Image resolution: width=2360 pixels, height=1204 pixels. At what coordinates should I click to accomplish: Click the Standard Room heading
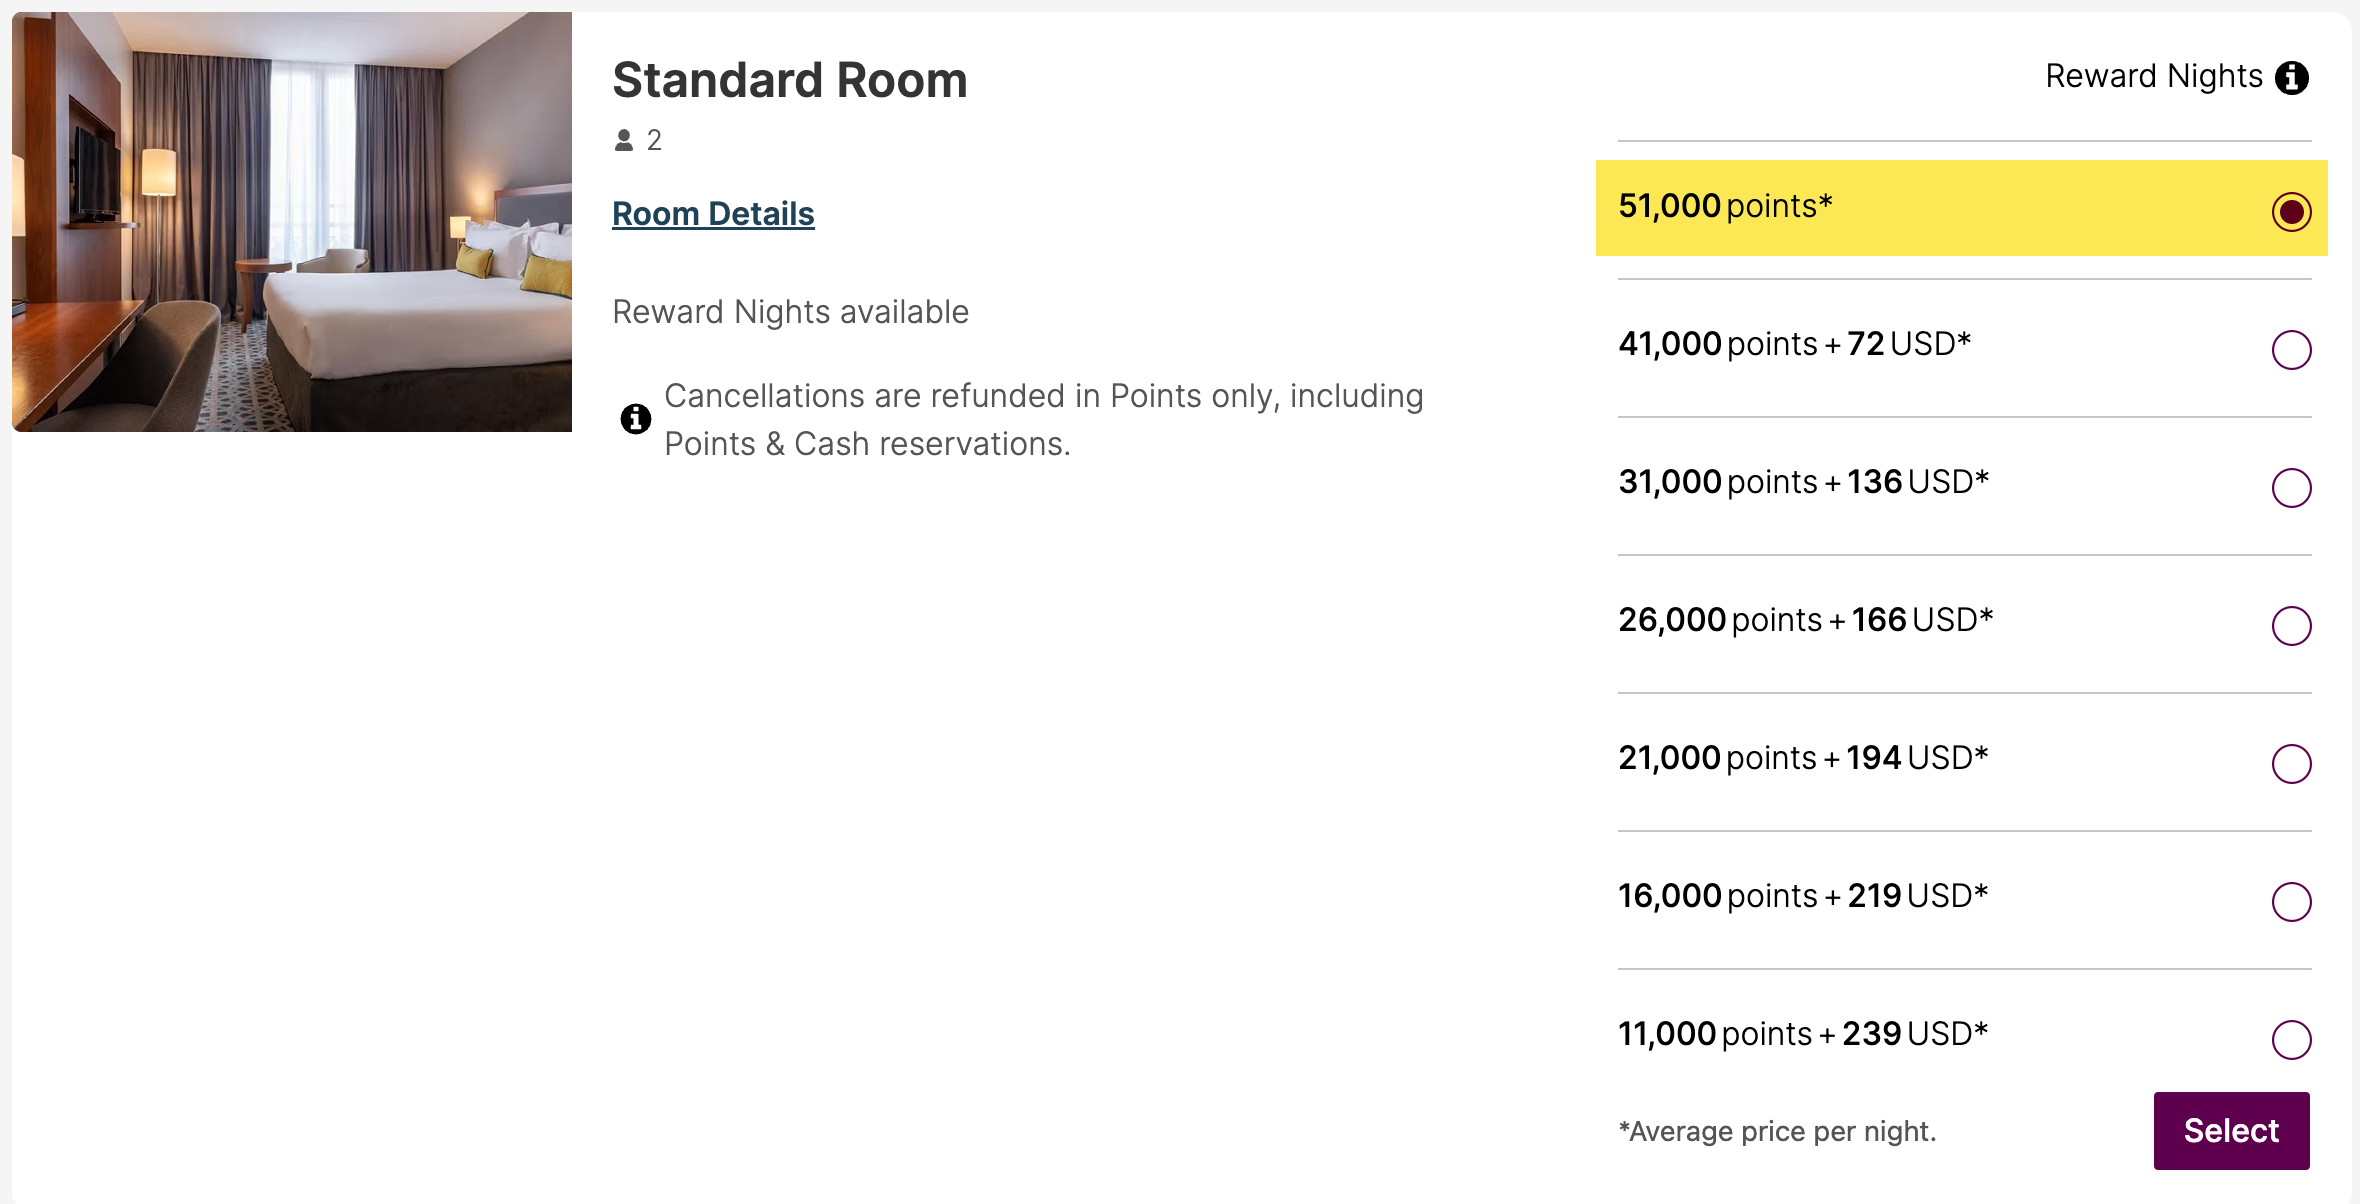click(789, 80)
